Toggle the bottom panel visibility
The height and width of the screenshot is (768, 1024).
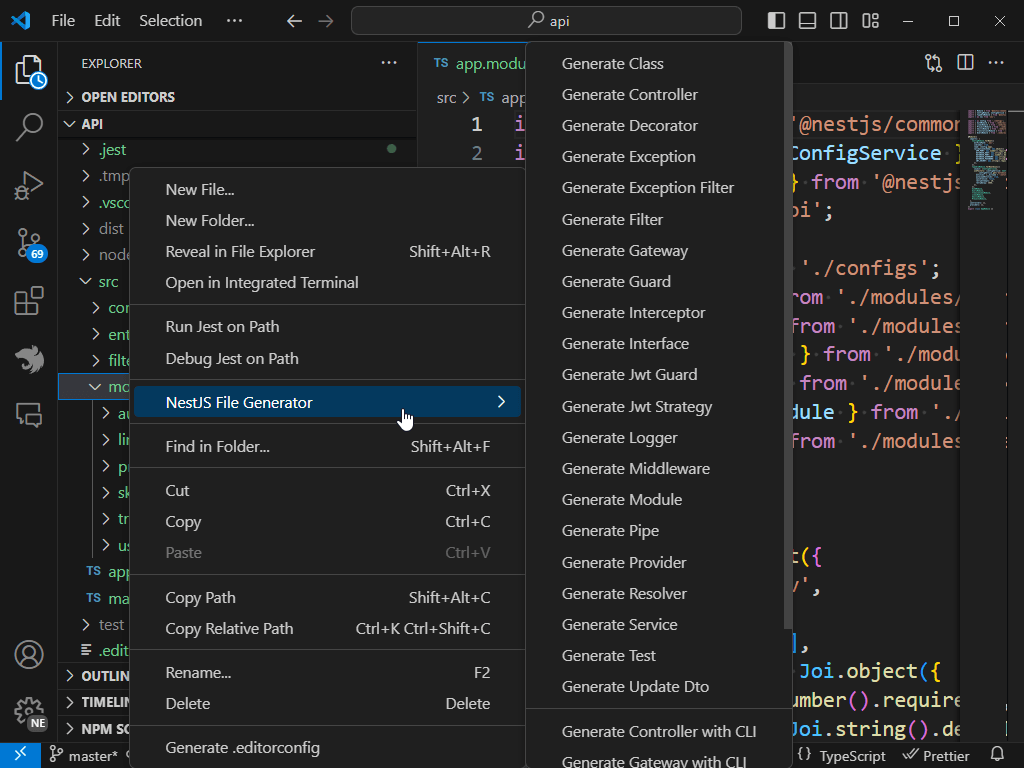pyautogui.click(x=807, y=20)
